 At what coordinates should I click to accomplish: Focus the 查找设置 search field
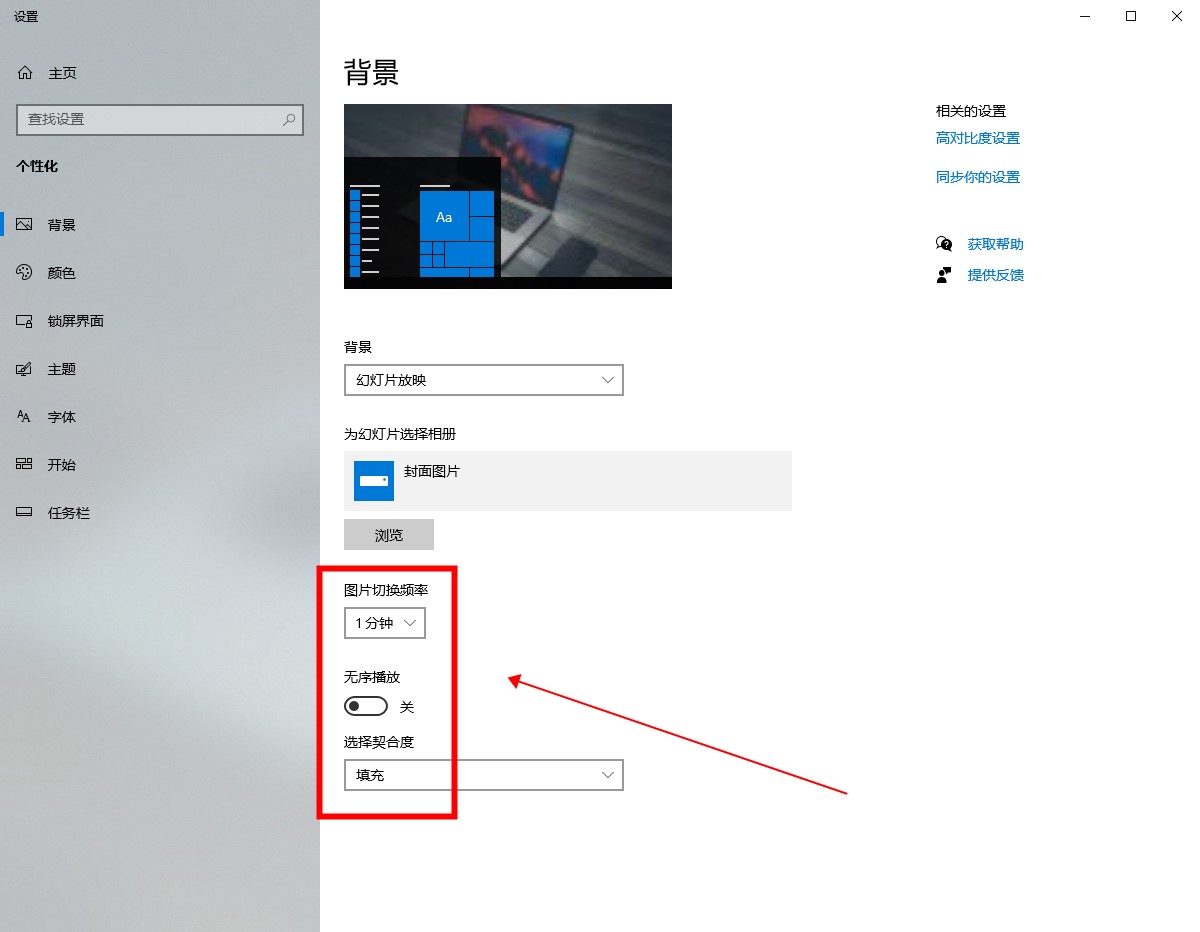coord(150,119)
